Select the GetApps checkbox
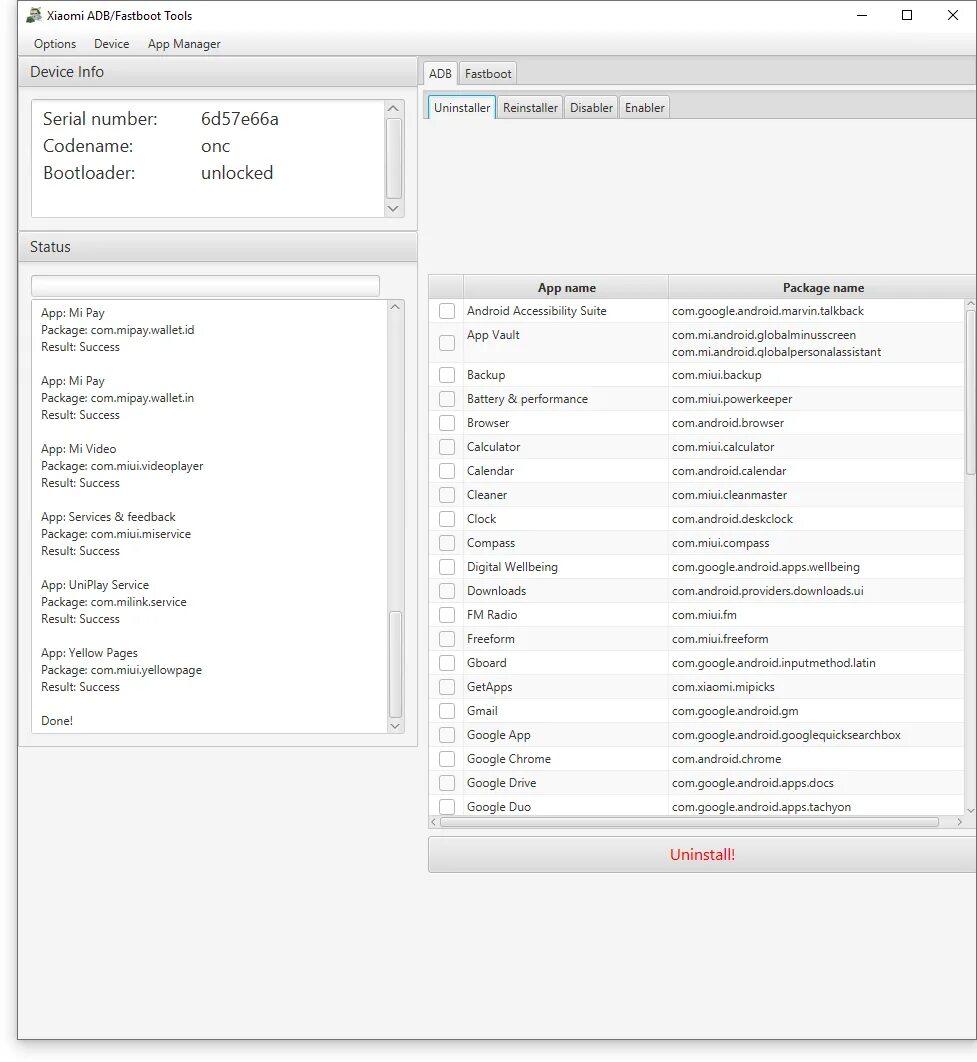 click(x=447, y=687)
